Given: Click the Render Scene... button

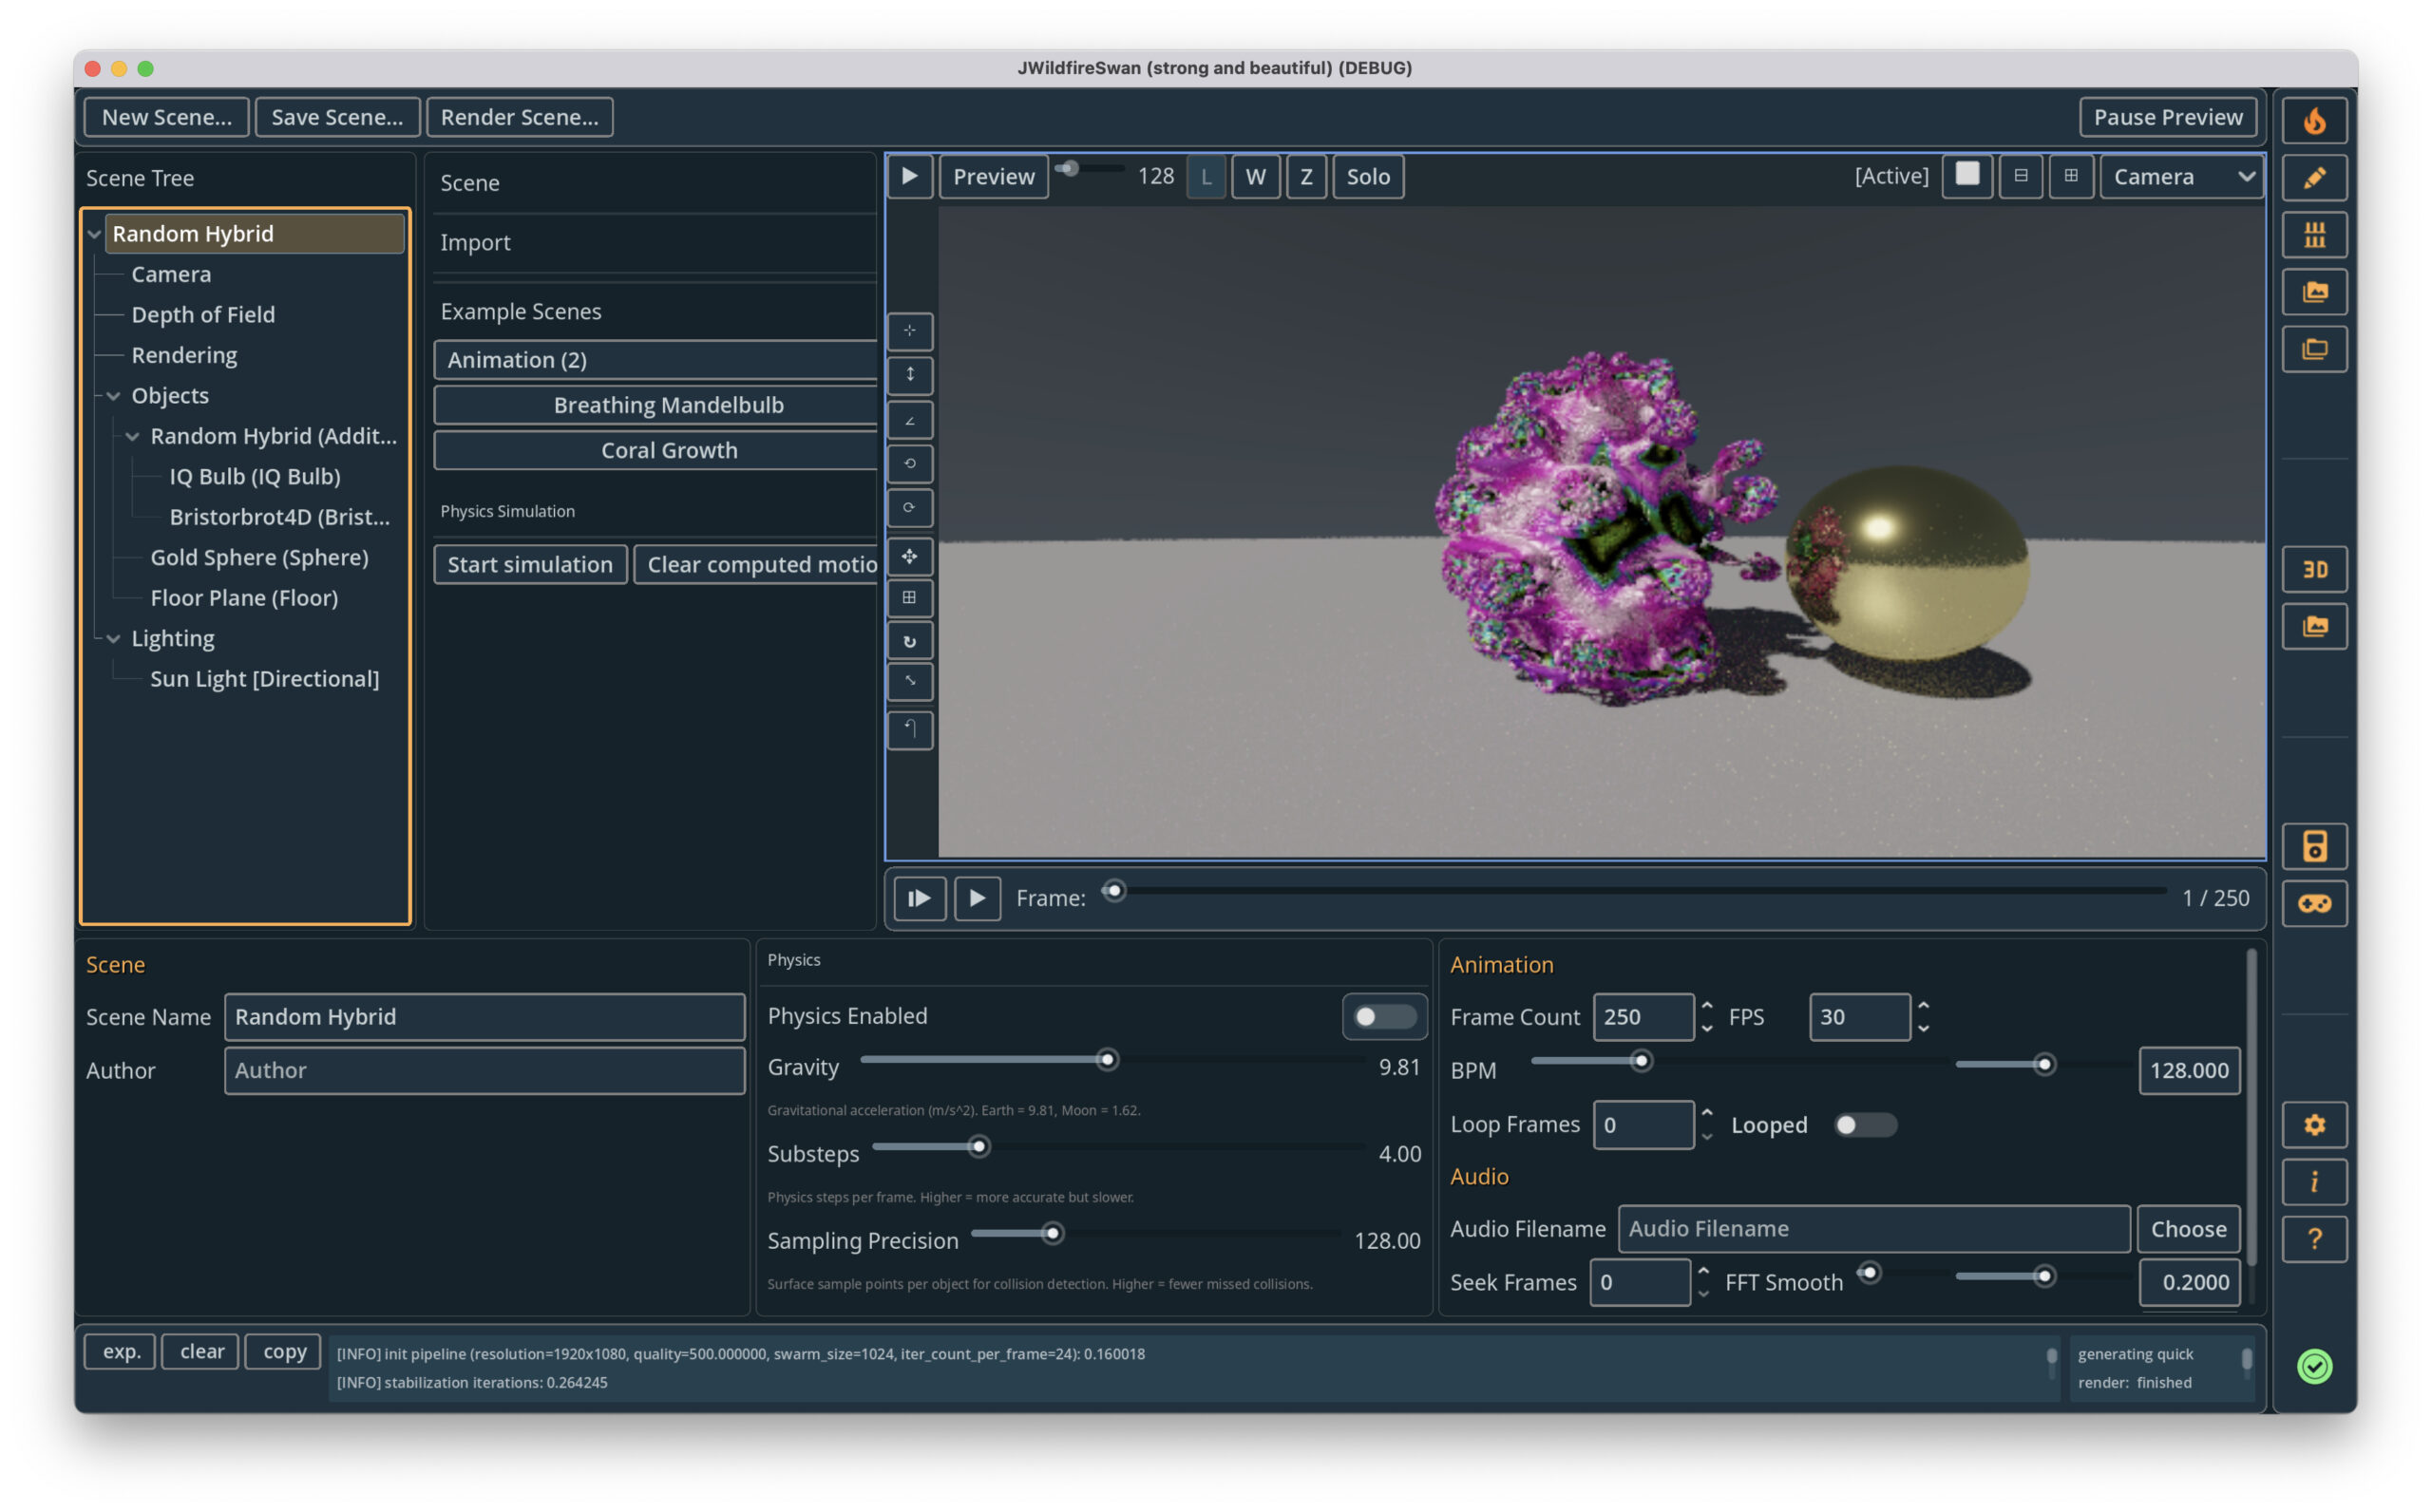Looking at the screenshot, I should 519,117.
